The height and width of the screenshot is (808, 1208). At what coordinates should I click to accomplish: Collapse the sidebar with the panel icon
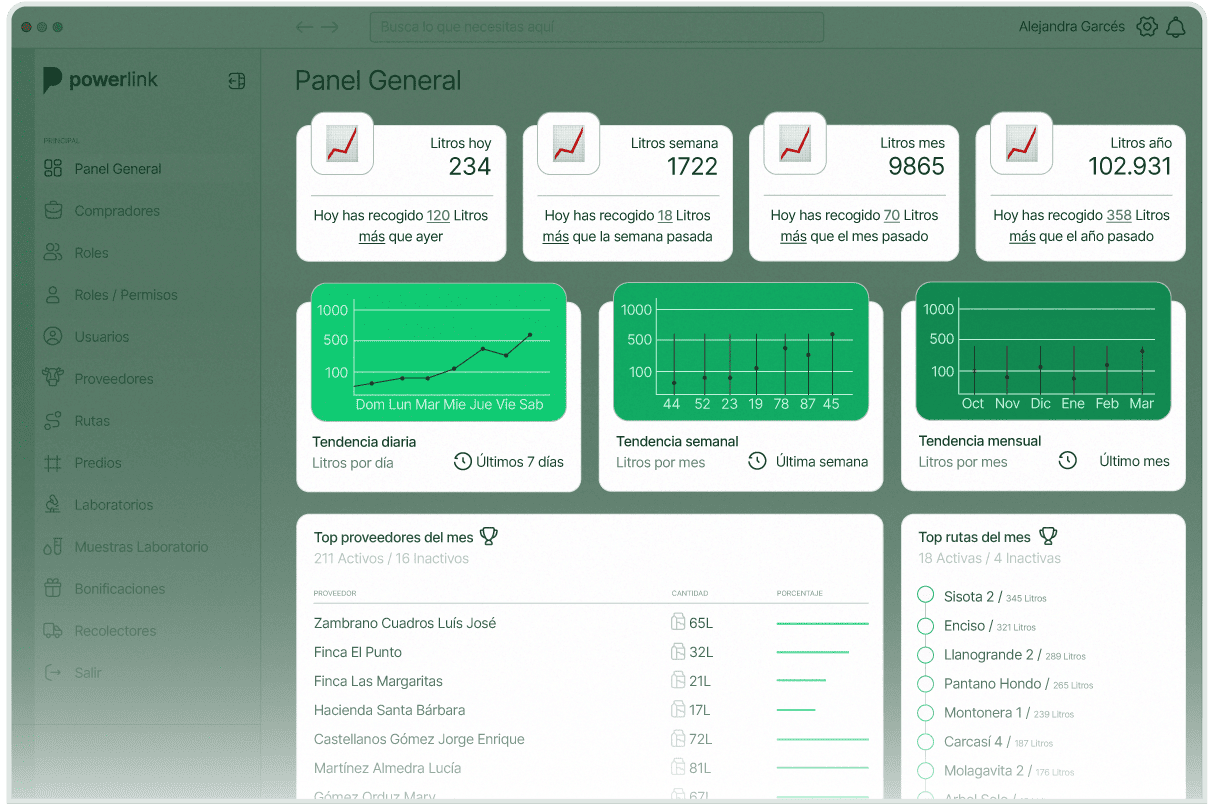236,81
